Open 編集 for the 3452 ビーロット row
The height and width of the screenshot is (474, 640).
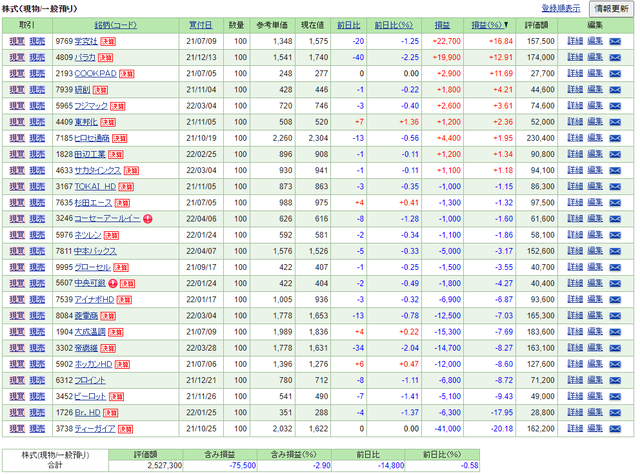point(595,396)
